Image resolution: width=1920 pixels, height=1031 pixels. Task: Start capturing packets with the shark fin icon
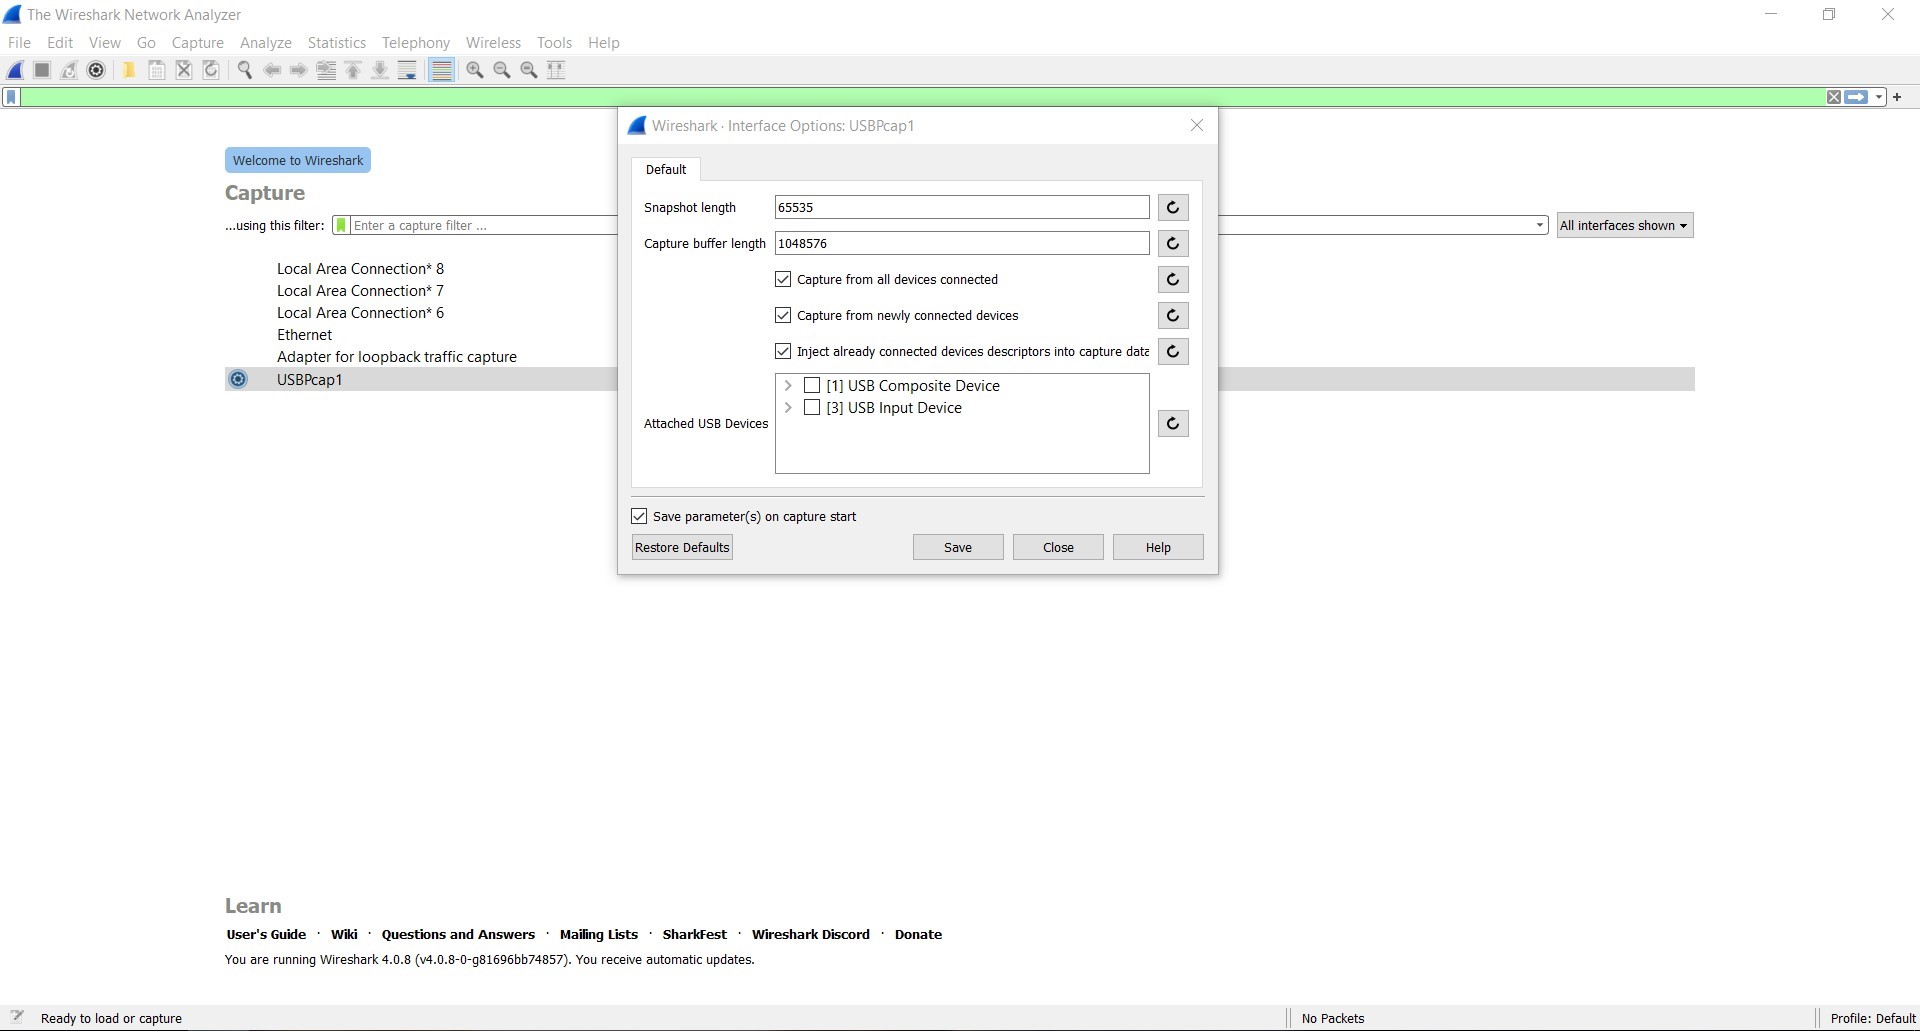tap(16, 70)
